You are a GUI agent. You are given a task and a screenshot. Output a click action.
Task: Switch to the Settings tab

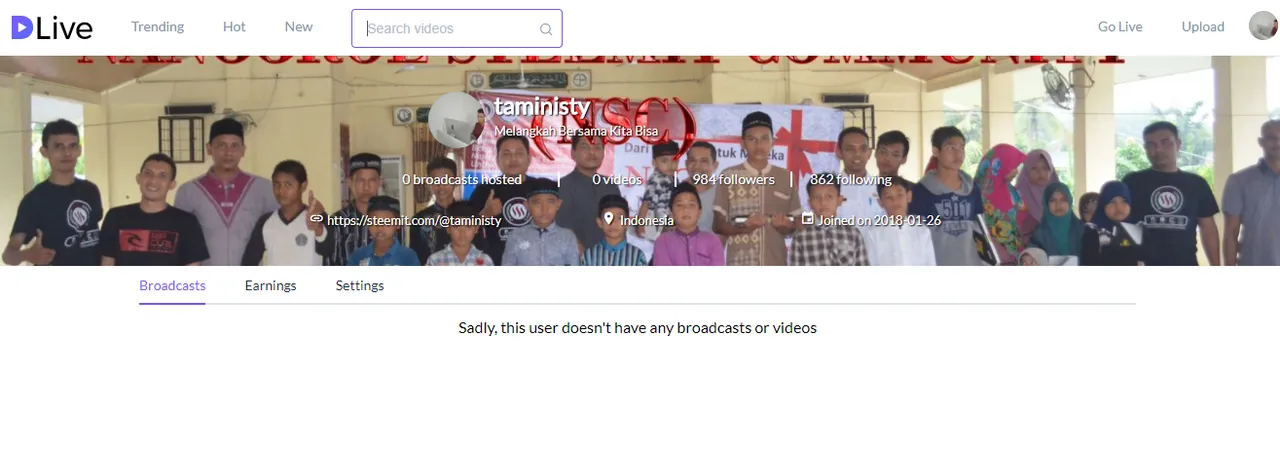pyautogui.click(x=360, y=286)
